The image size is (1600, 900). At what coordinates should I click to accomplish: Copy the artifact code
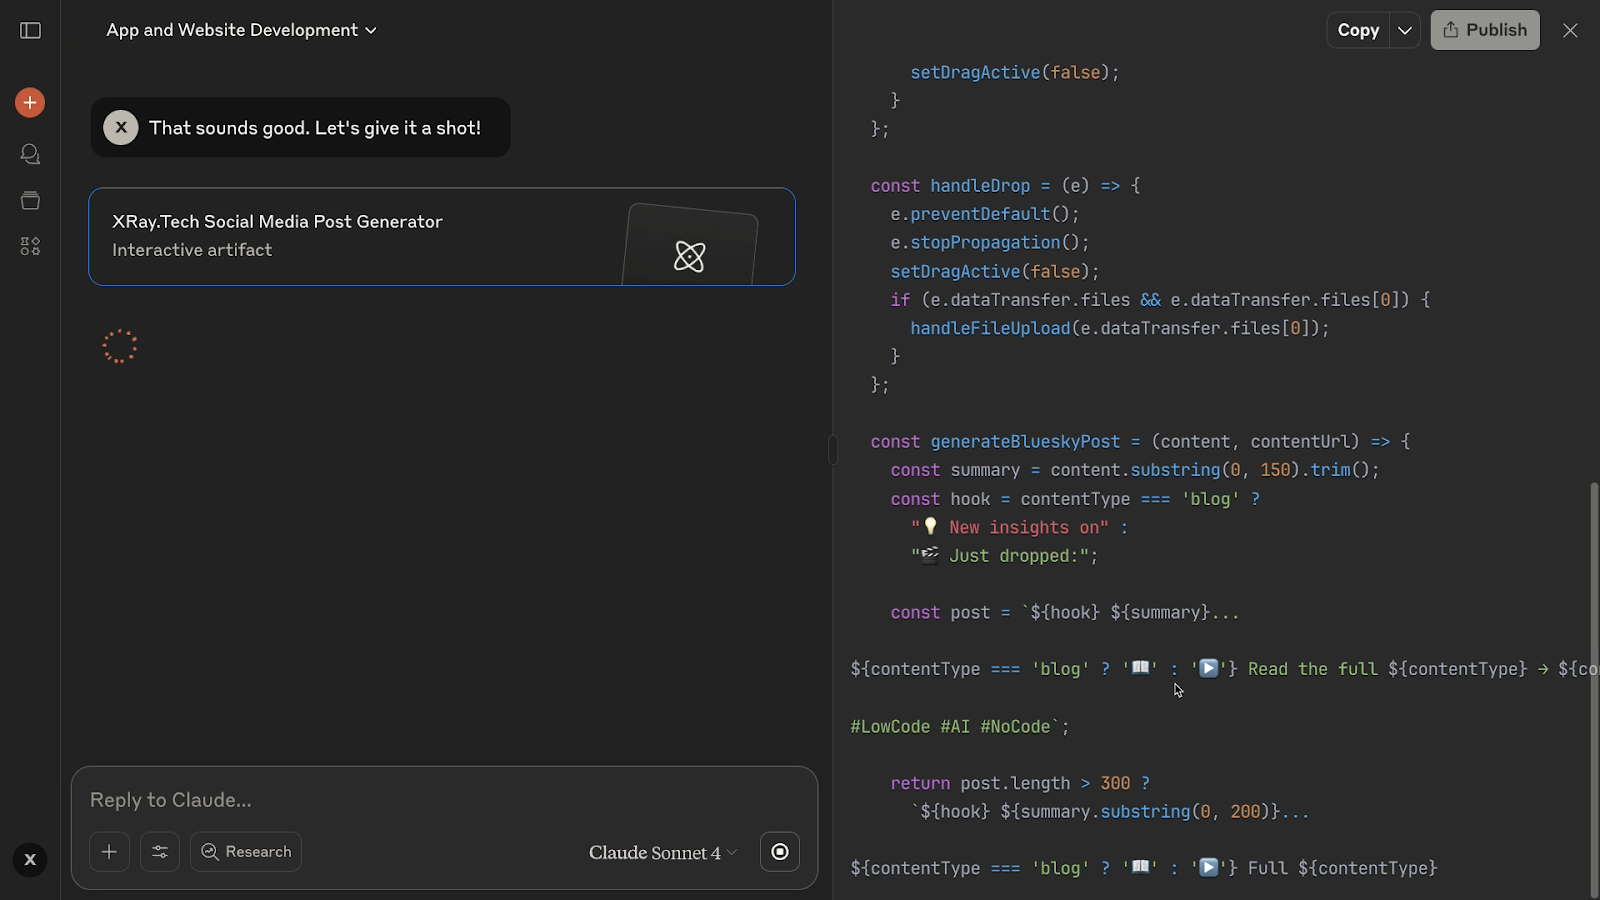point(1358,30)
